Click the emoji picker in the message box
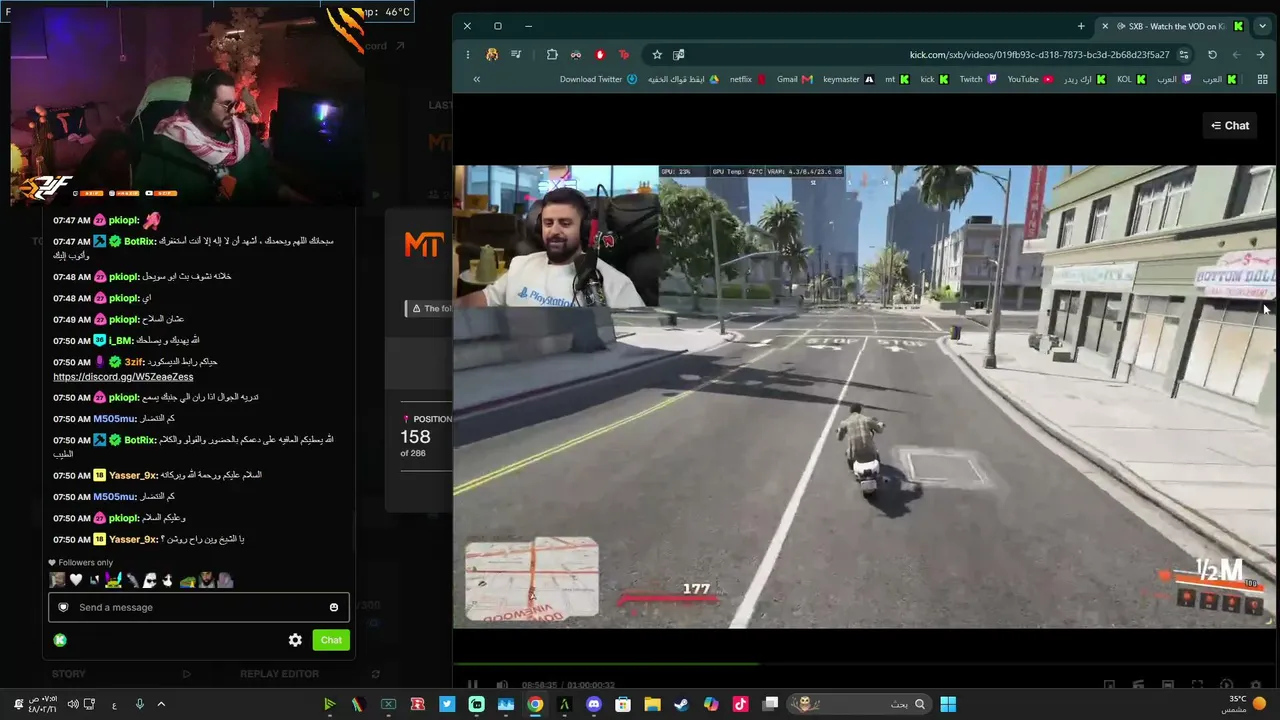 click(x=334, y=607)
